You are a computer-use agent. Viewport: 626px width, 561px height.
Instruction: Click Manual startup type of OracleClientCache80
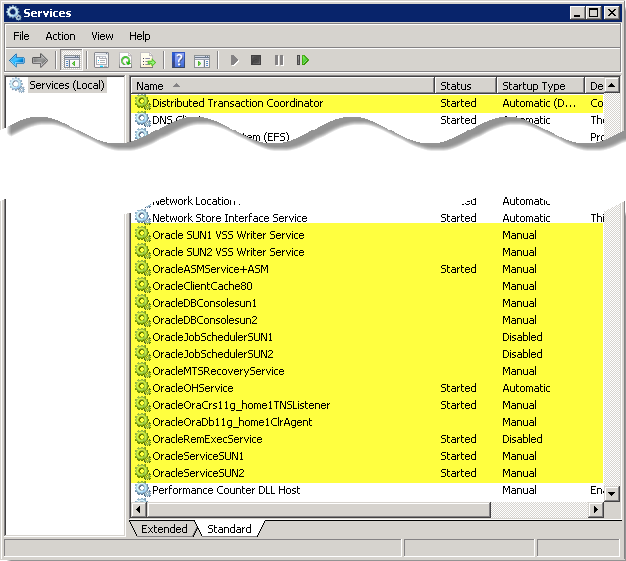click(519, 286)
